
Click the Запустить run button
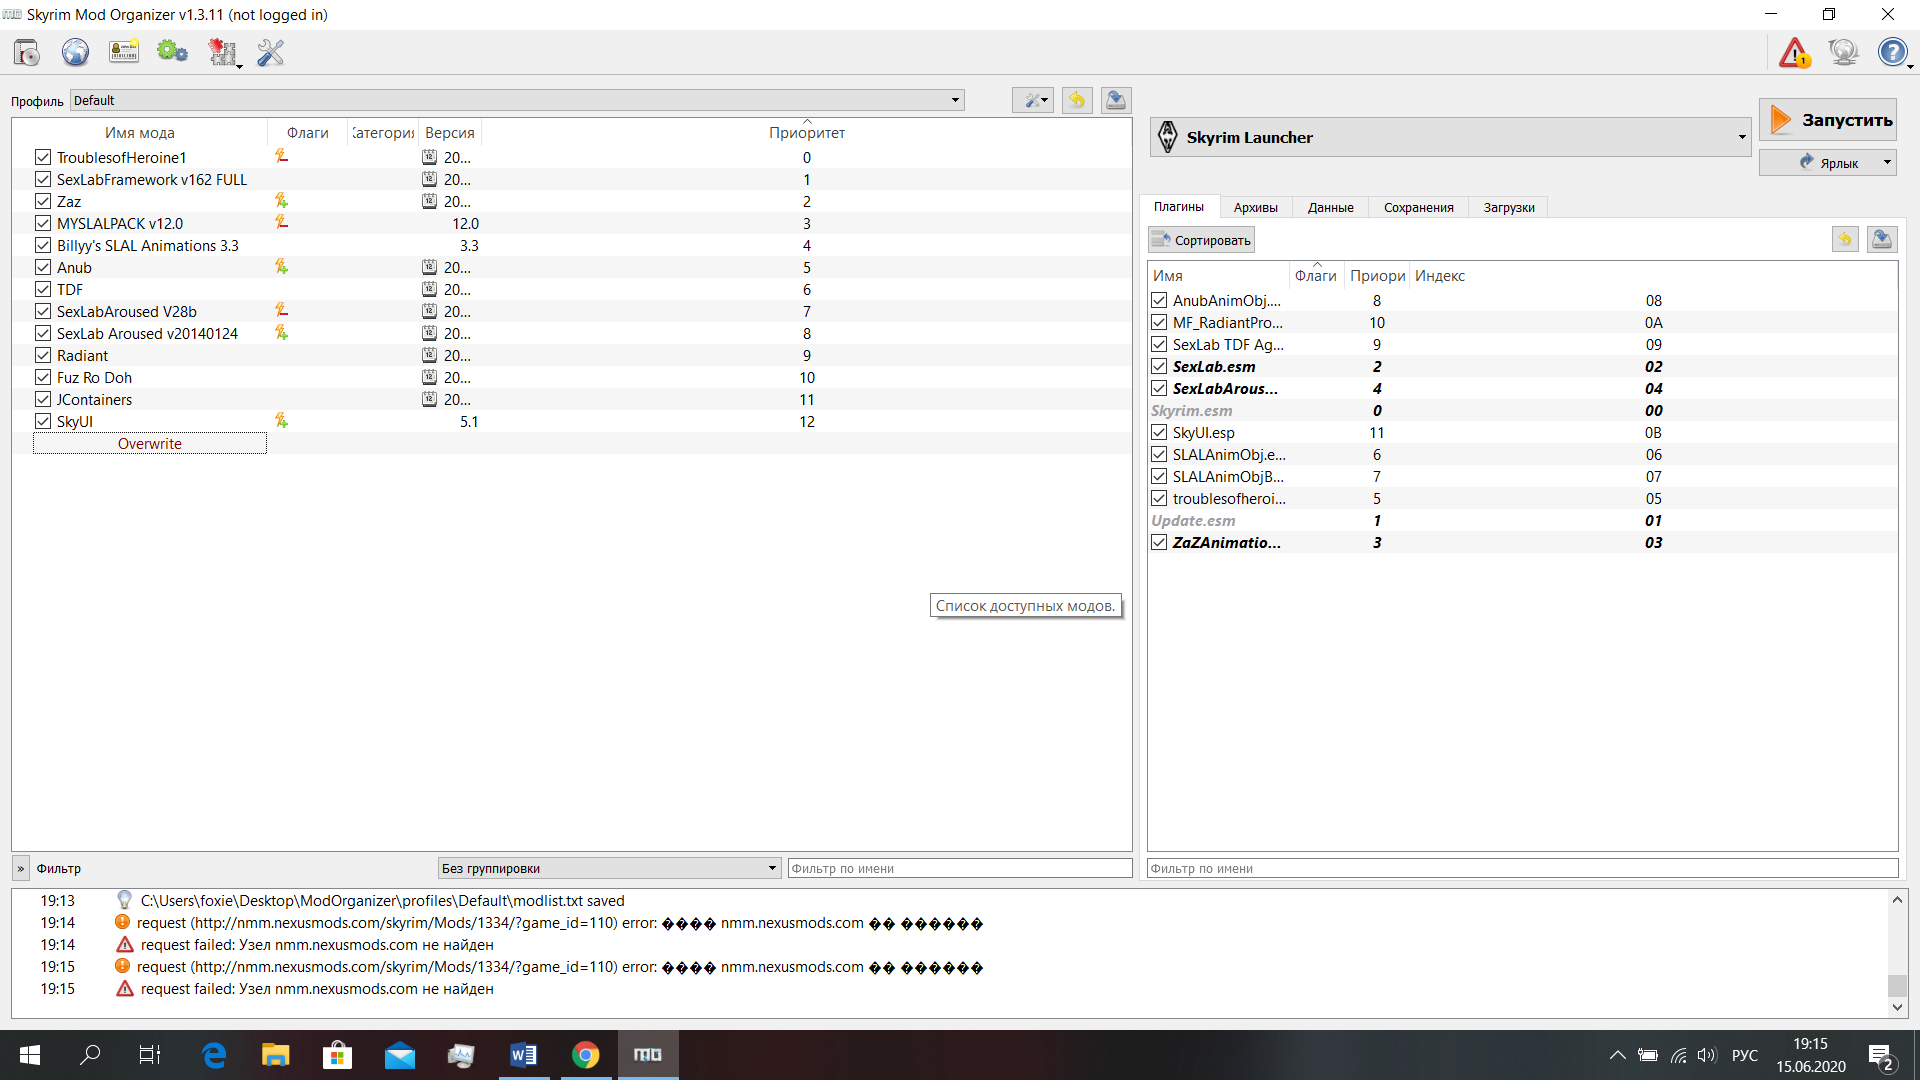click(1828, 119)
